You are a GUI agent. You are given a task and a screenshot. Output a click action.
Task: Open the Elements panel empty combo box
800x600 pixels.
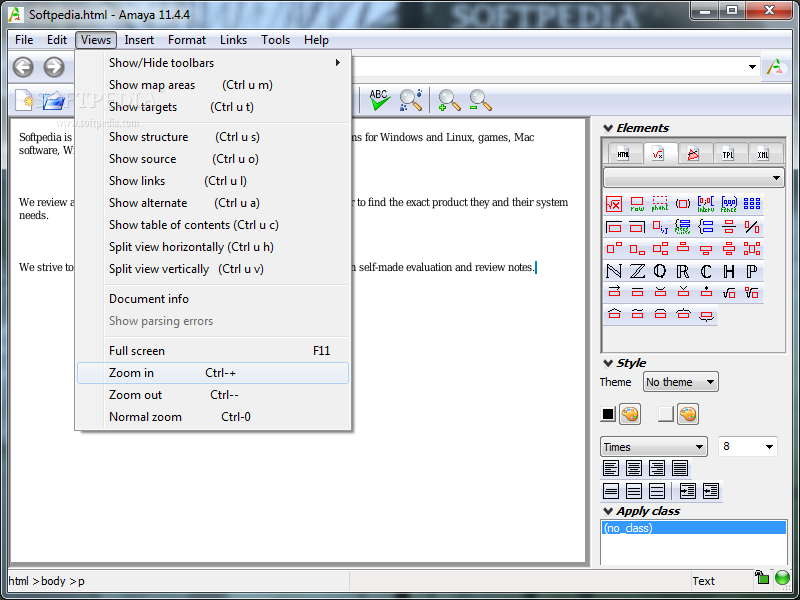point(693,178)
